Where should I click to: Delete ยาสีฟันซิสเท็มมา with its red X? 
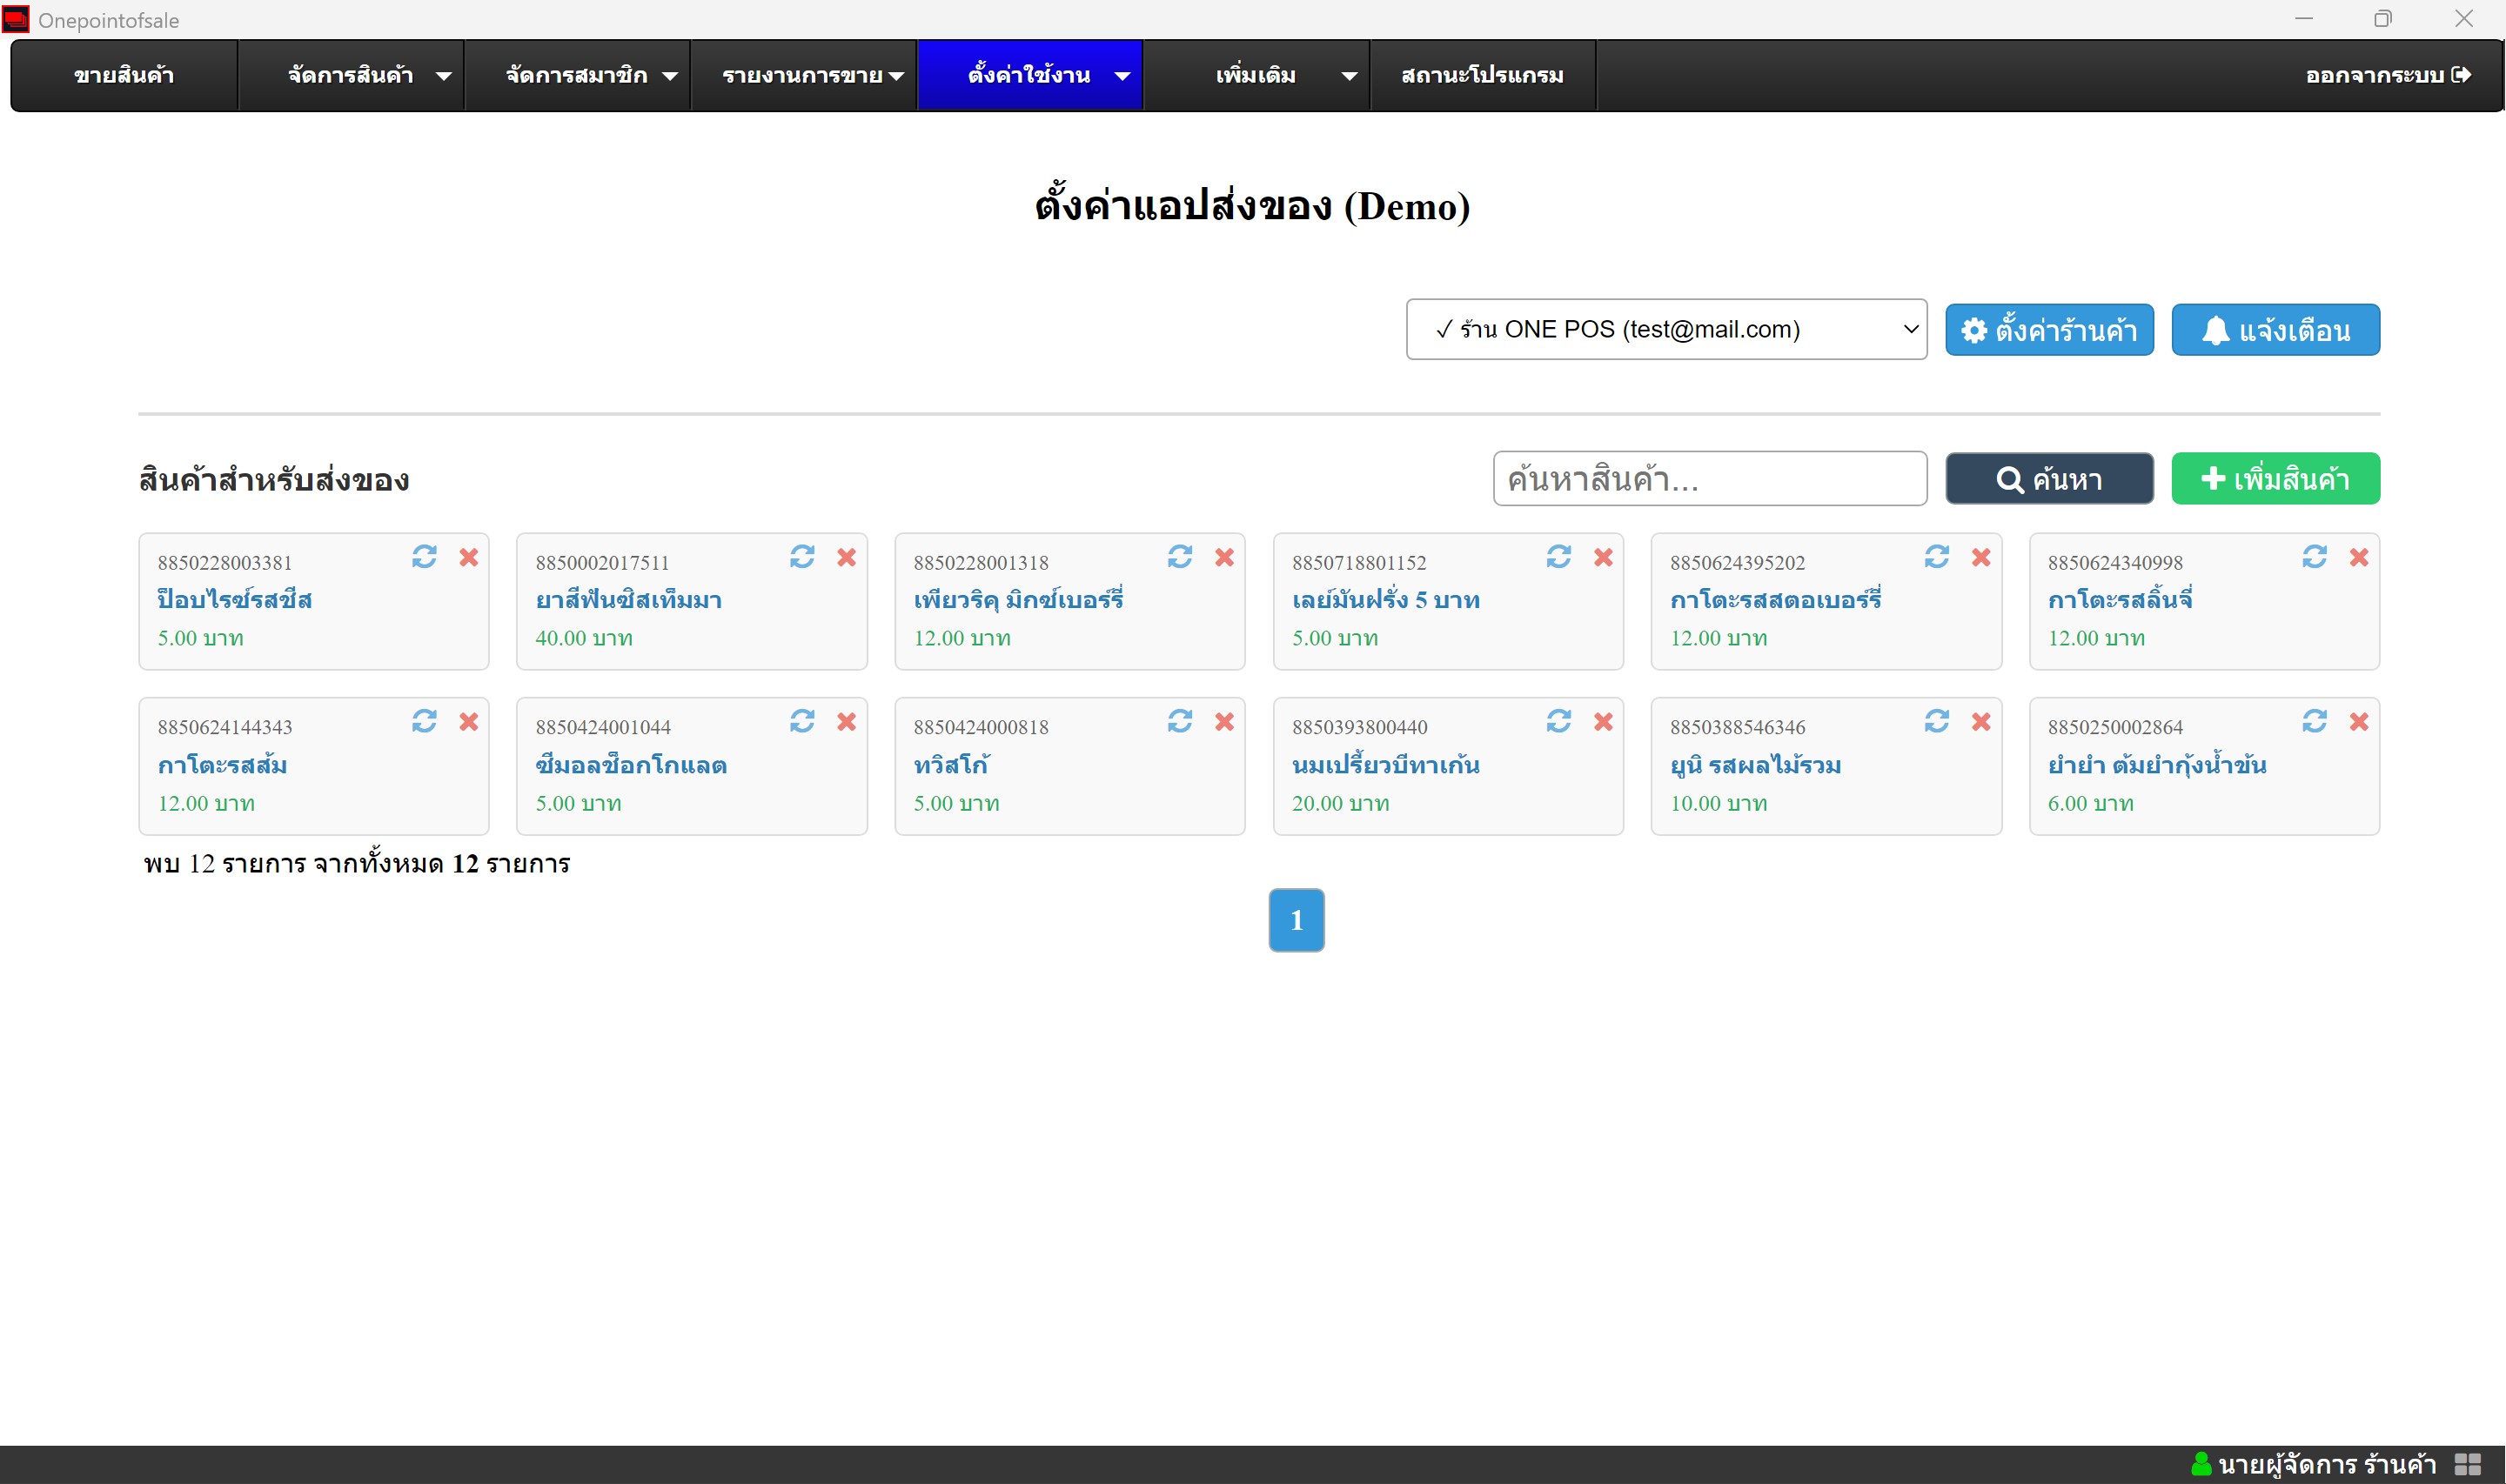click(x=846, y=557)
